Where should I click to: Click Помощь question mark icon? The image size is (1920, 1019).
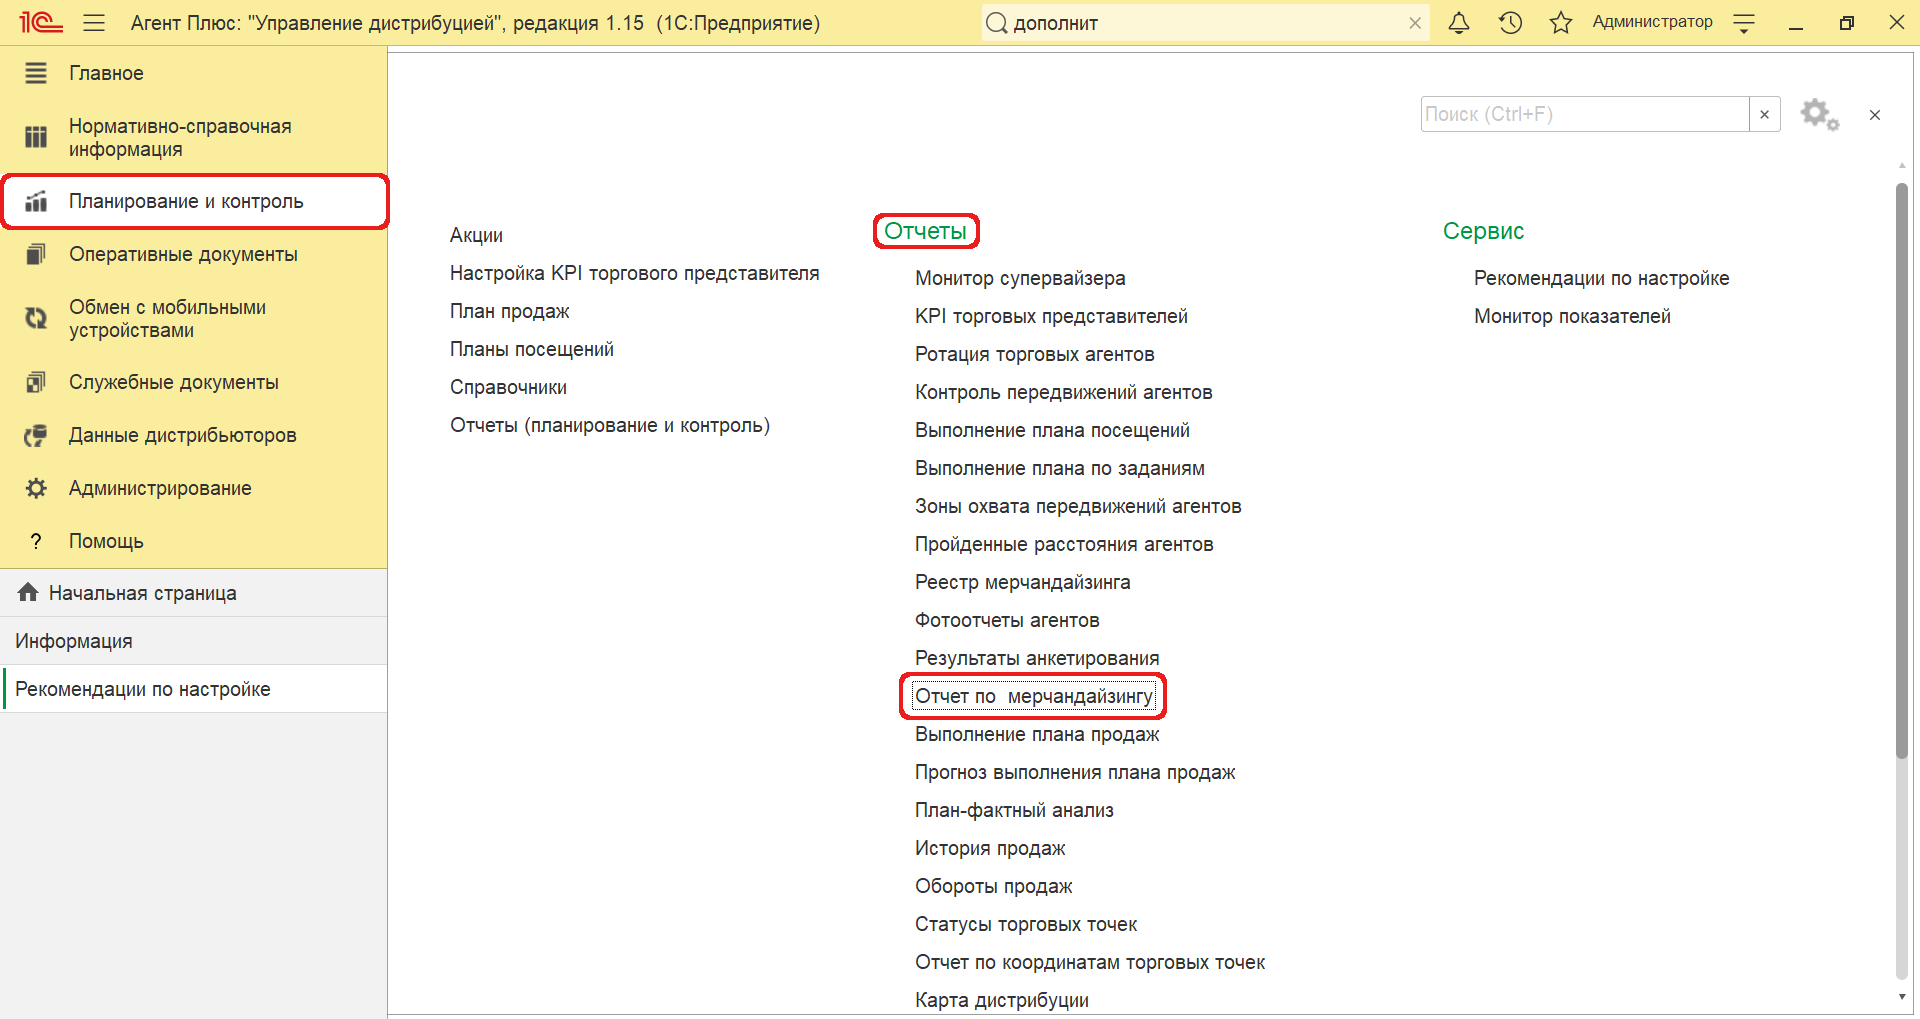point(36,541)
